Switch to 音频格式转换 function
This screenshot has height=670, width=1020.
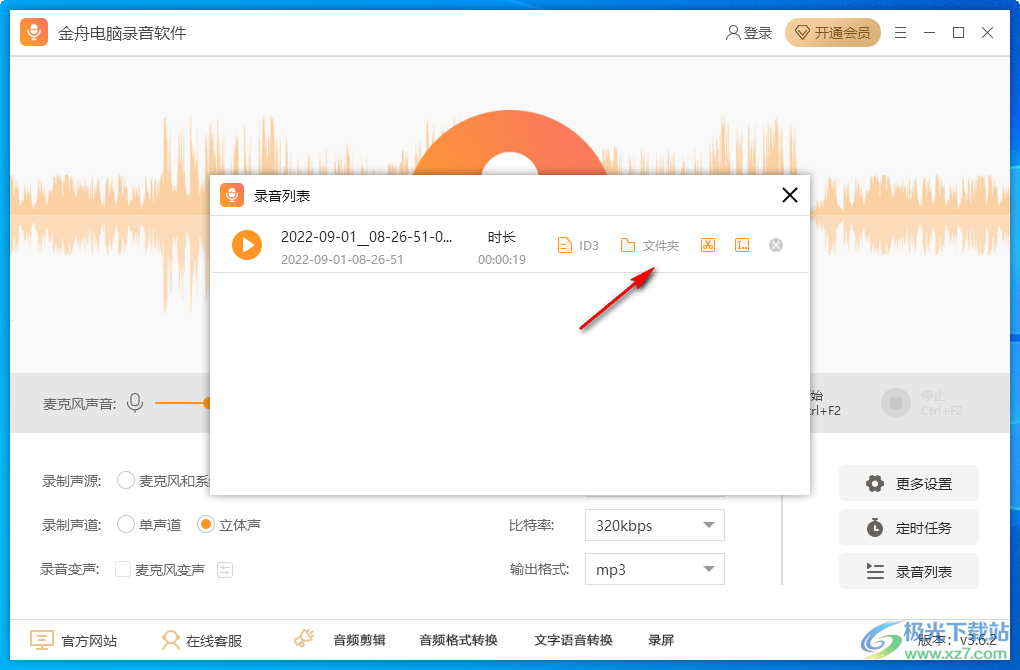pos(458,640)
